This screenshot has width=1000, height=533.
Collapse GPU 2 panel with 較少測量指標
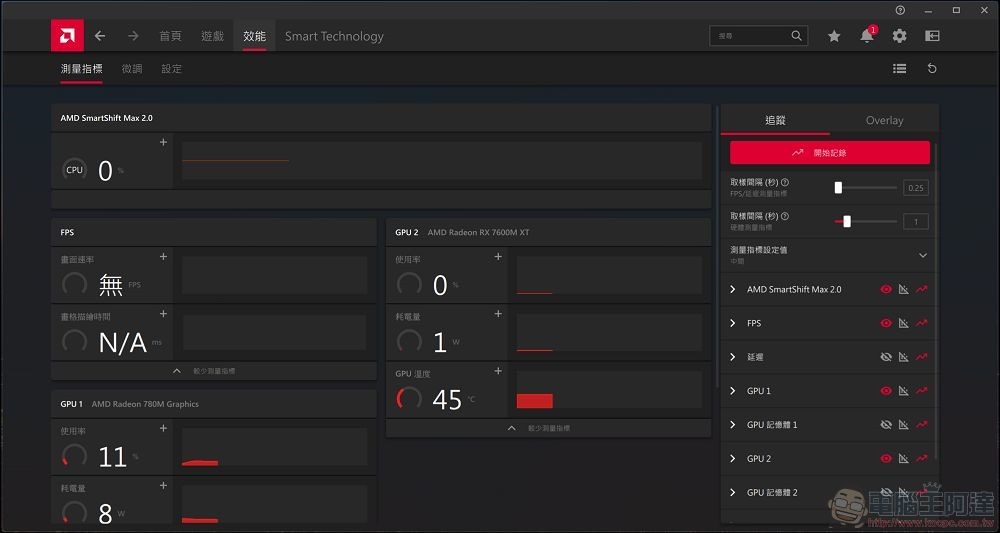[548, 428]
